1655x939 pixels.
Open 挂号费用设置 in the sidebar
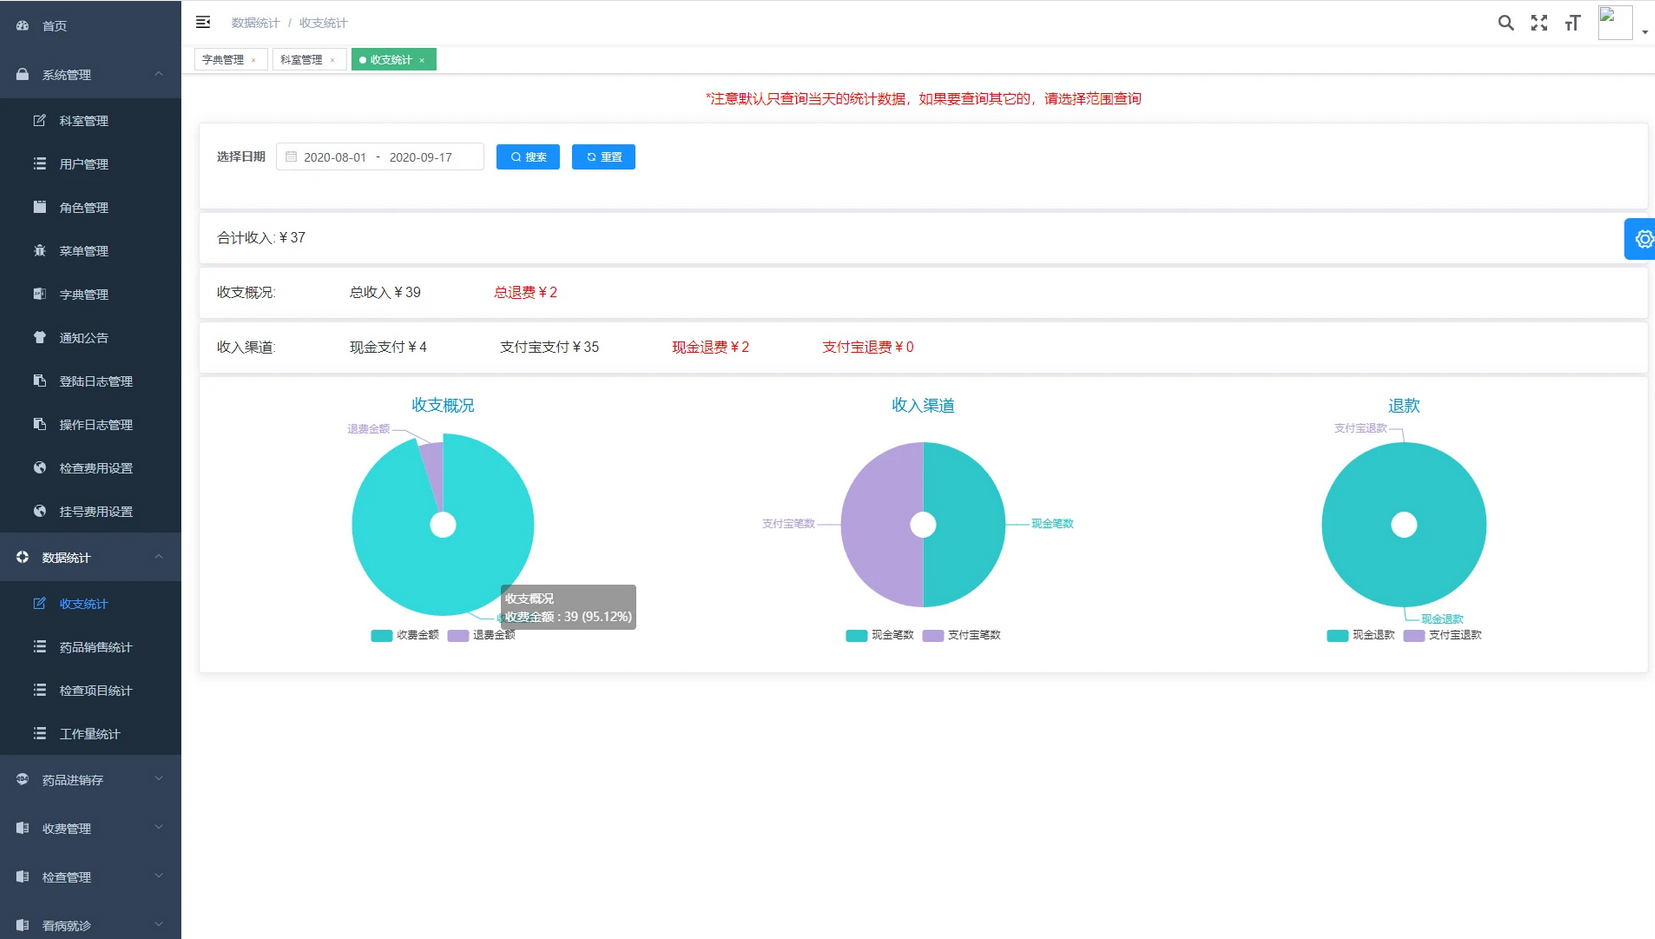(91, 511)
